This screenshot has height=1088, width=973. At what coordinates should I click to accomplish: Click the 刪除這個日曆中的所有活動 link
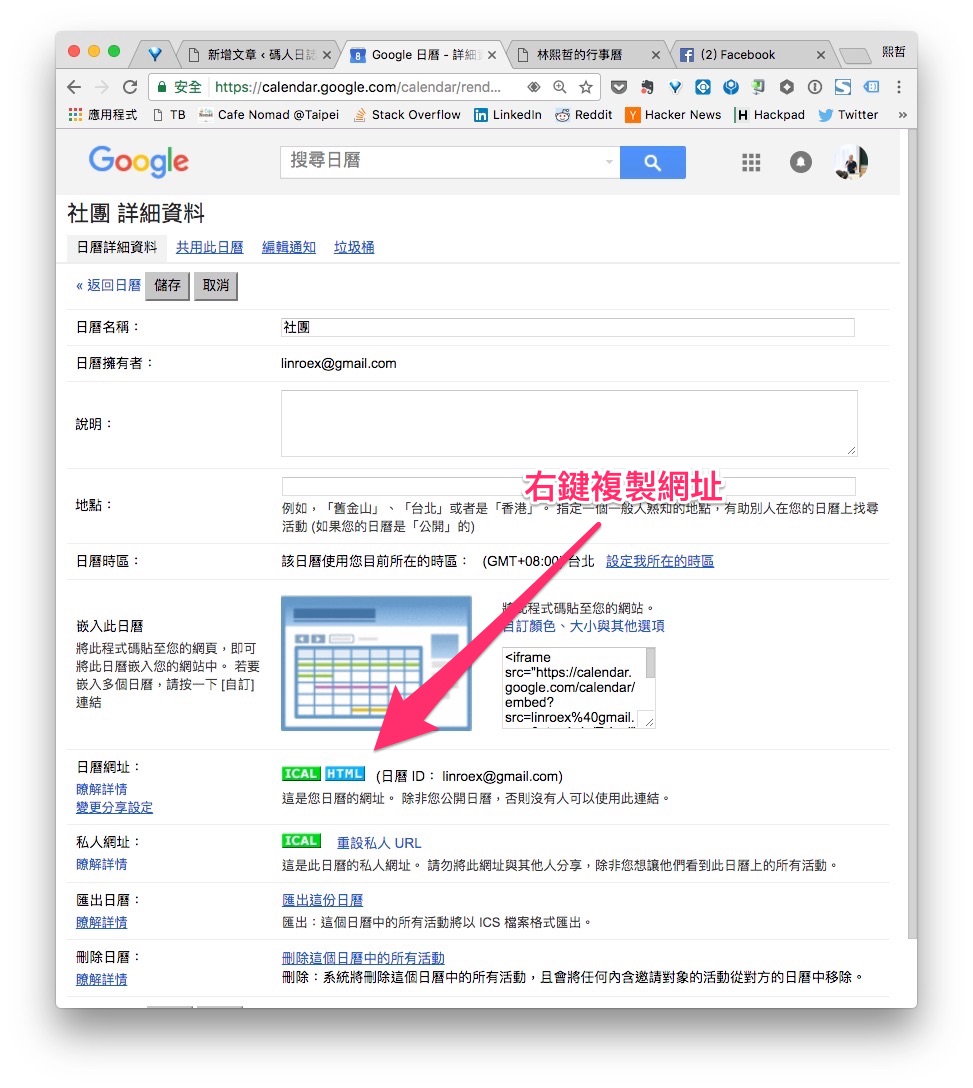(363, 958)
